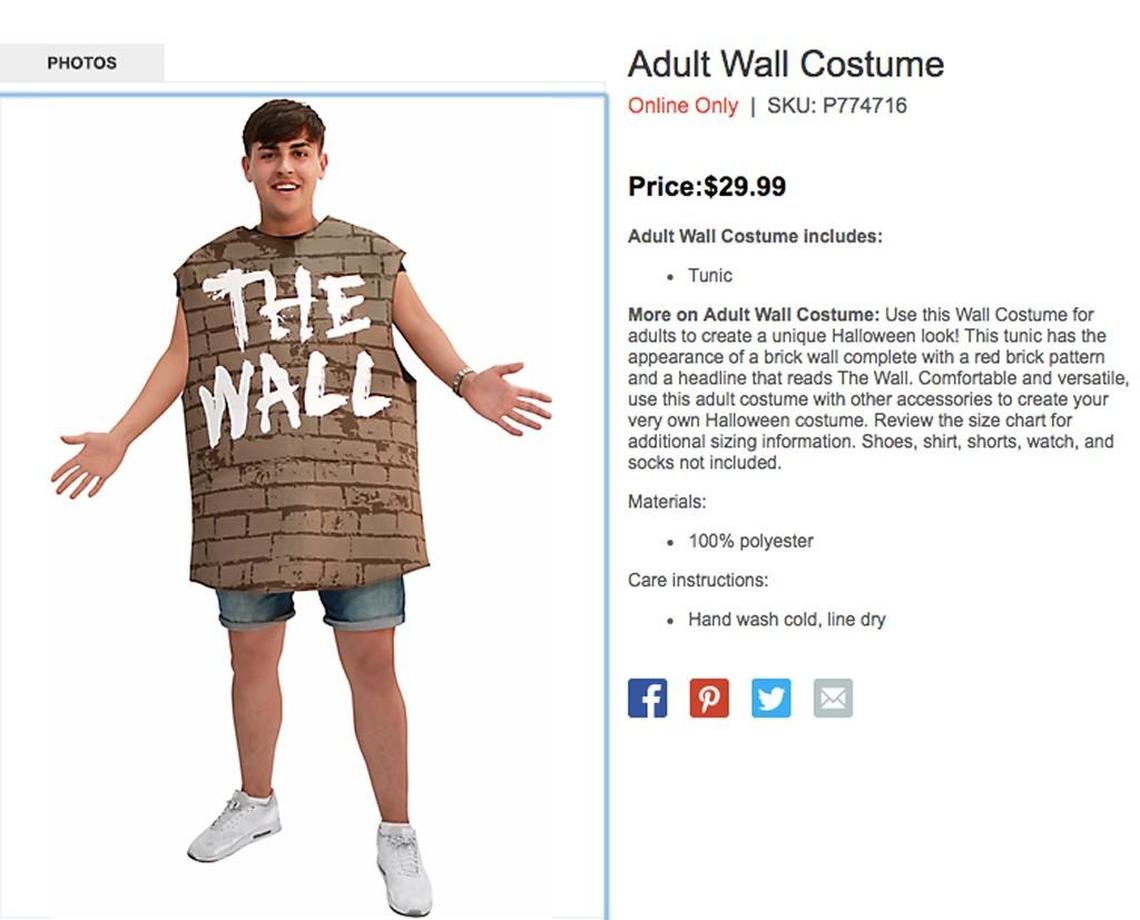
Task: Click the Materials label
Action: 667,502
